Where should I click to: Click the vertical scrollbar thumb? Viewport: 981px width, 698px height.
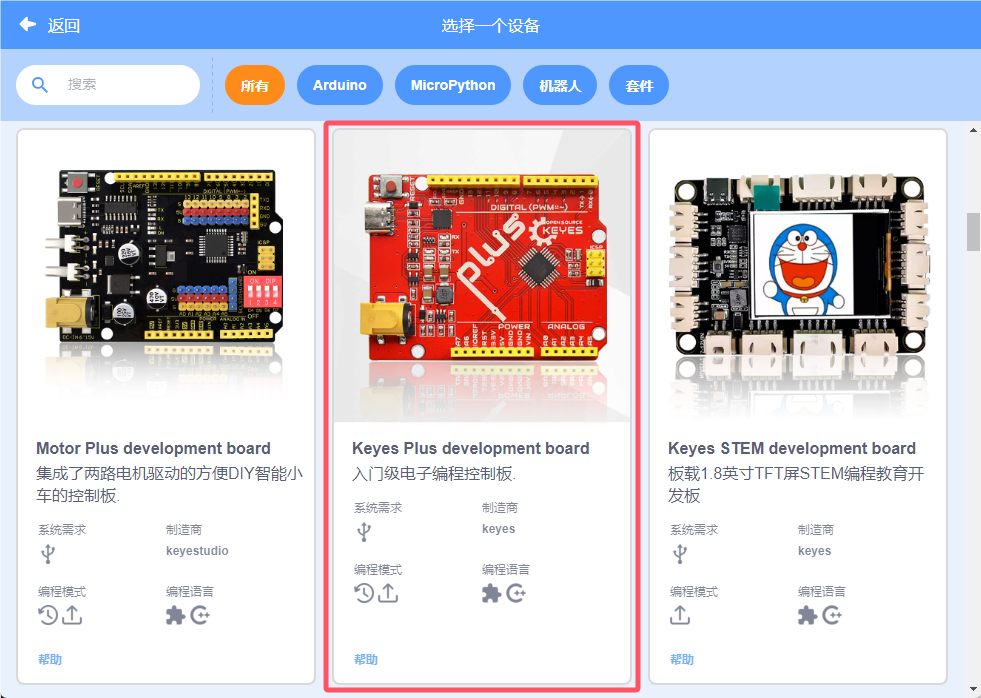[973, 231]
